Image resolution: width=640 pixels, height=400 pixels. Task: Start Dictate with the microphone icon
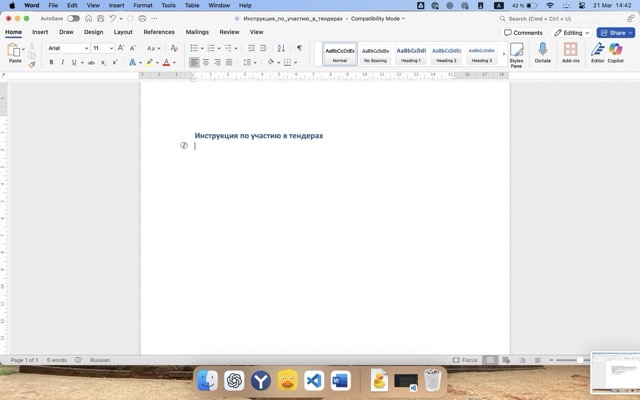(543, 51)
